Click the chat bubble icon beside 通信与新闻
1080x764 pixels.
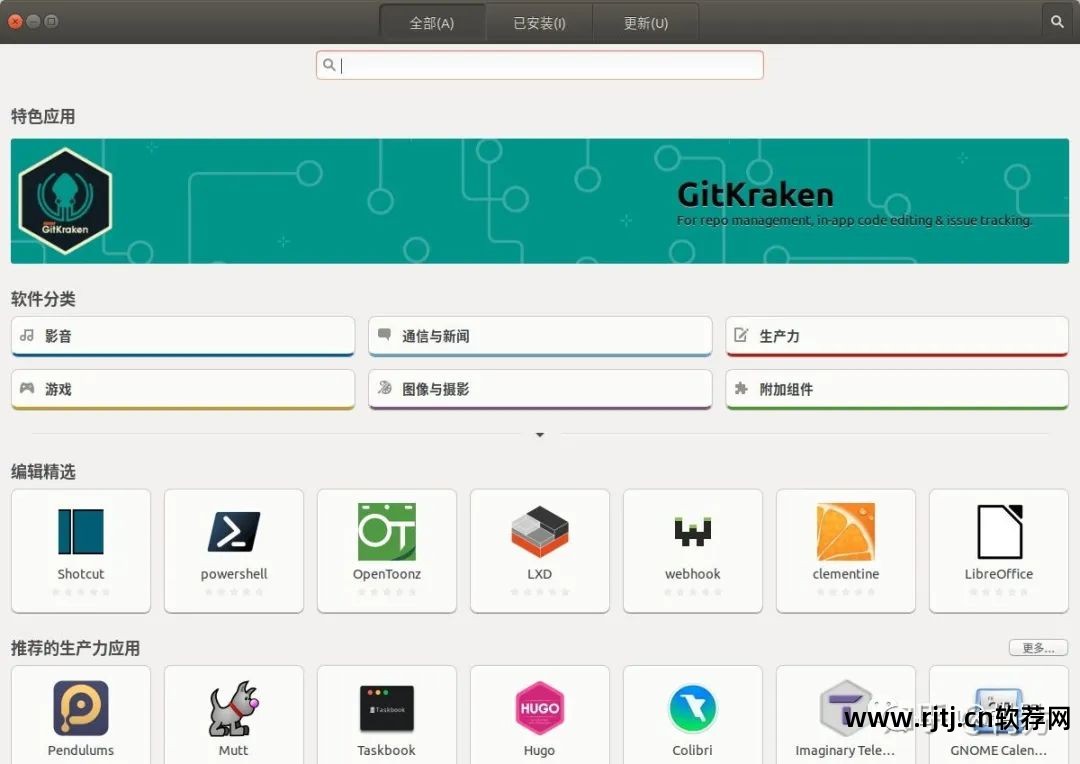click(384, 335)
